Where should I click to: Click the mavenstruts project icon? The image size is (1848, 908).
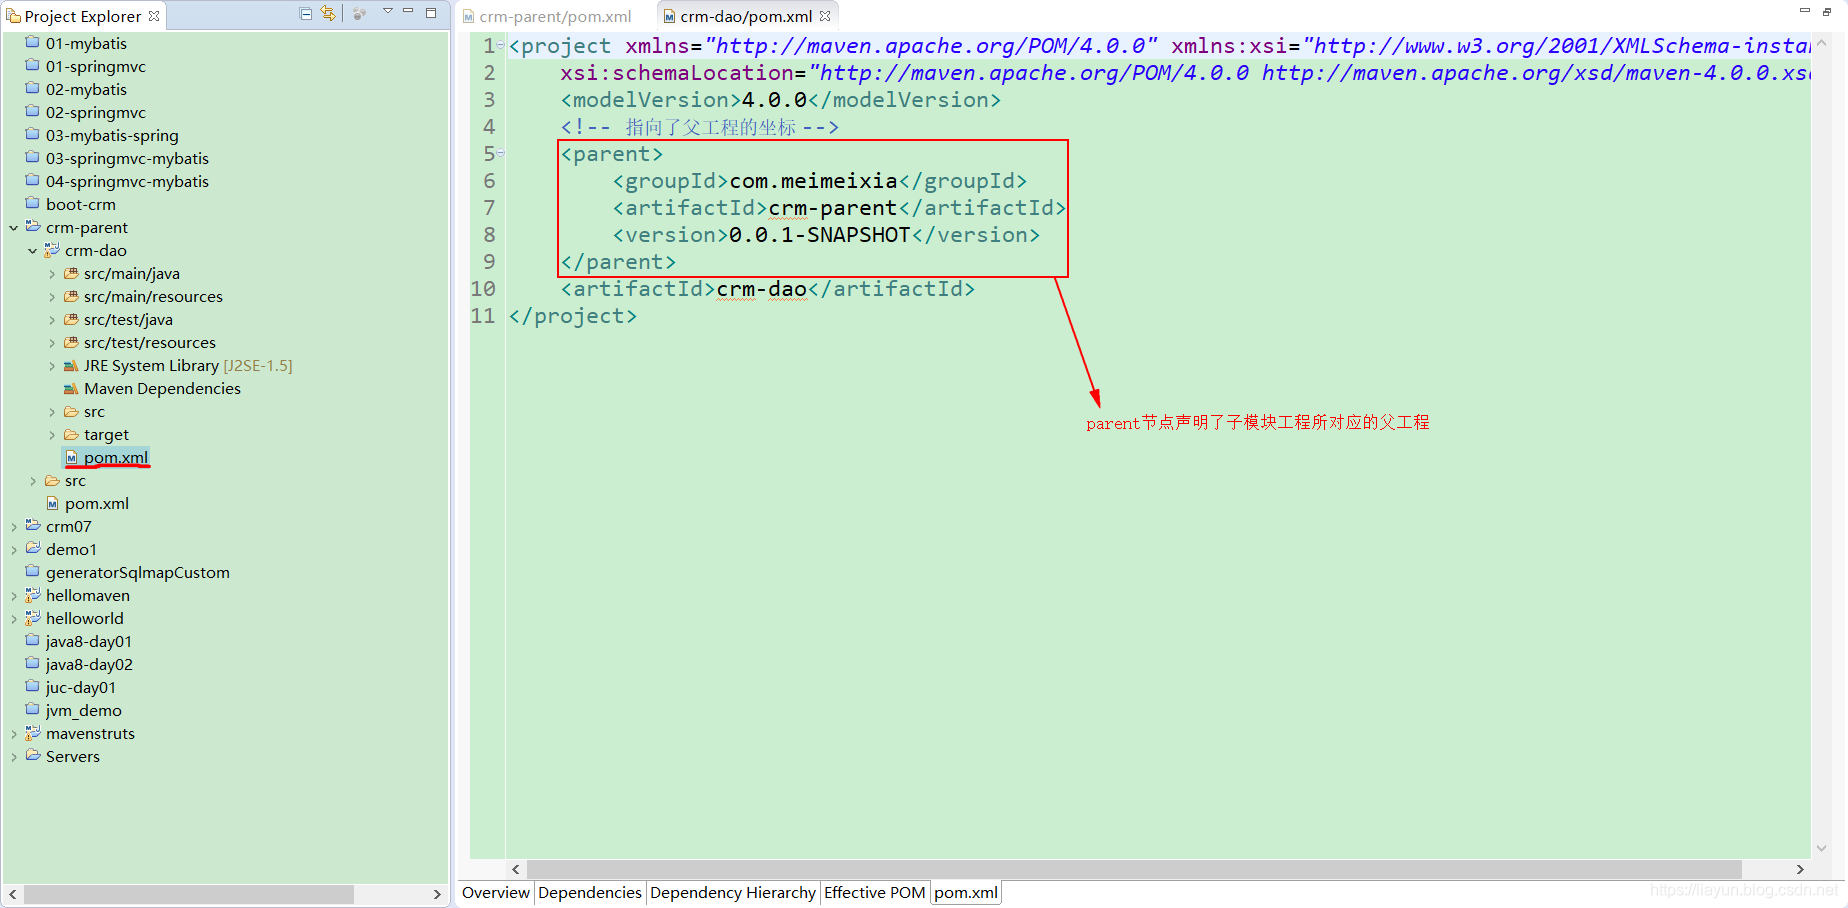[33, 733]
